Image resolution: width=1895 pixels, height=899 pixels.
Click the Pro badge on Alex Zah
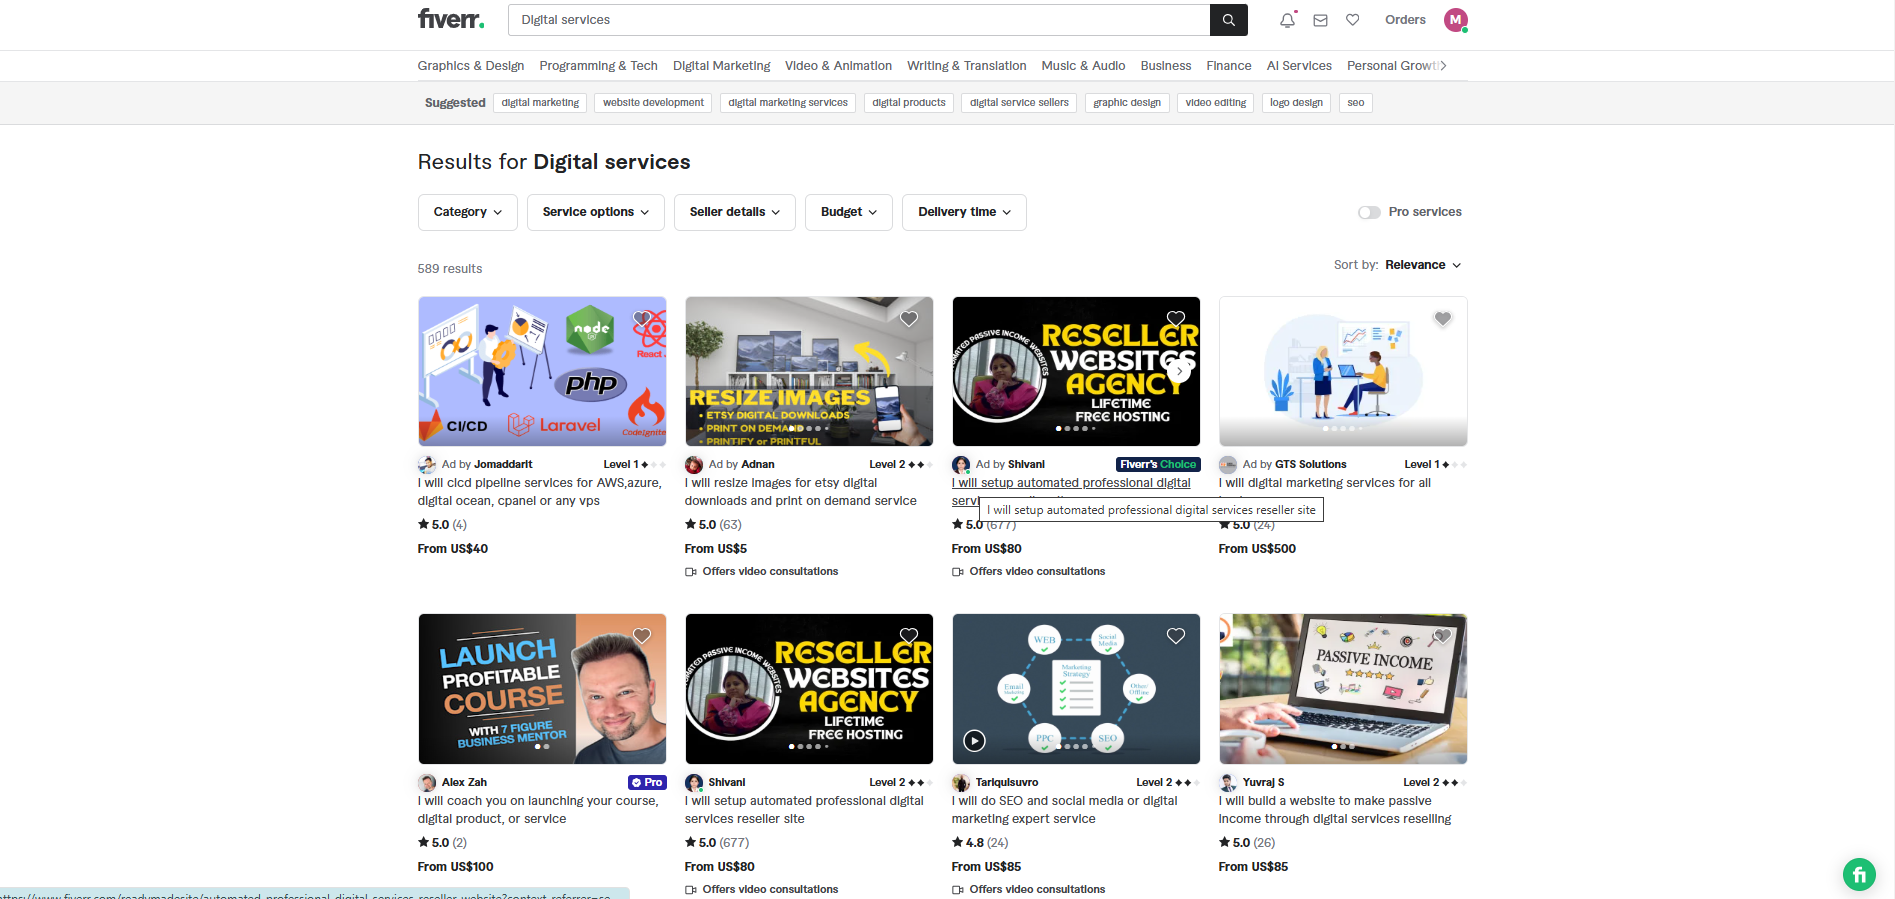coord(647,783)
